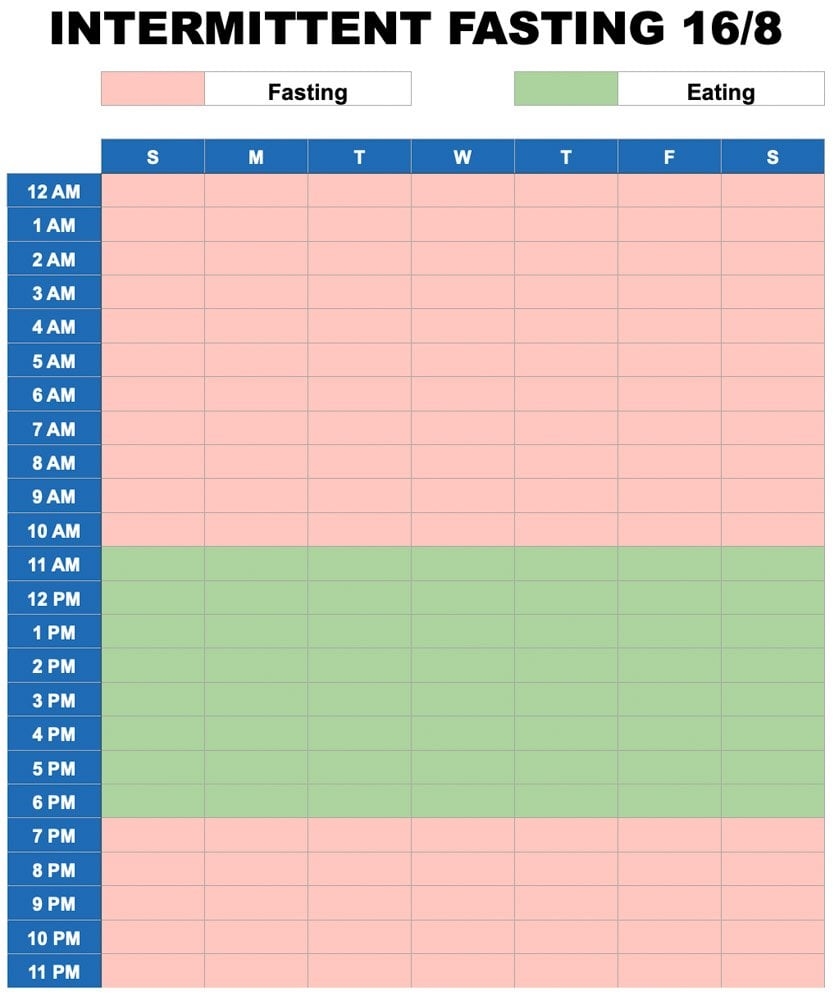
Task: Click the F day column header
Action: [669, 157]
